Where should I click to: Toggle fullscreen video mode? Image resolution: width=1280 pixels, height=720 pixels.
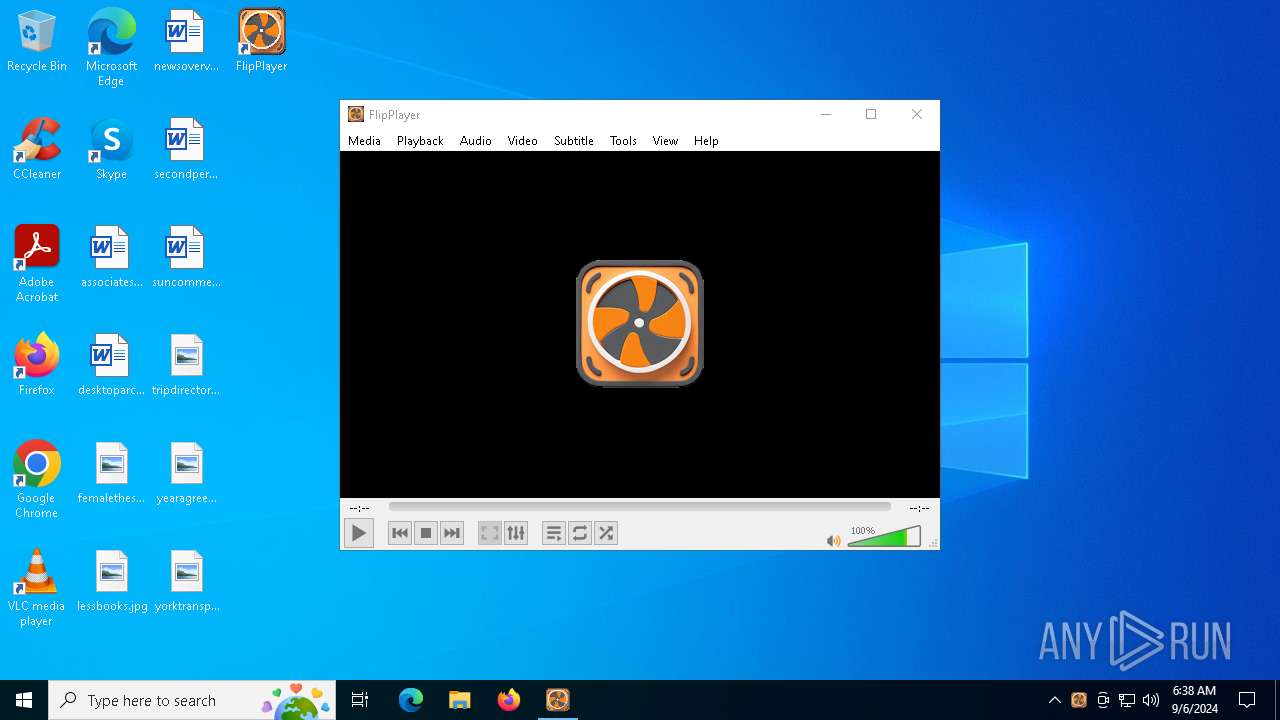(489, 533)
